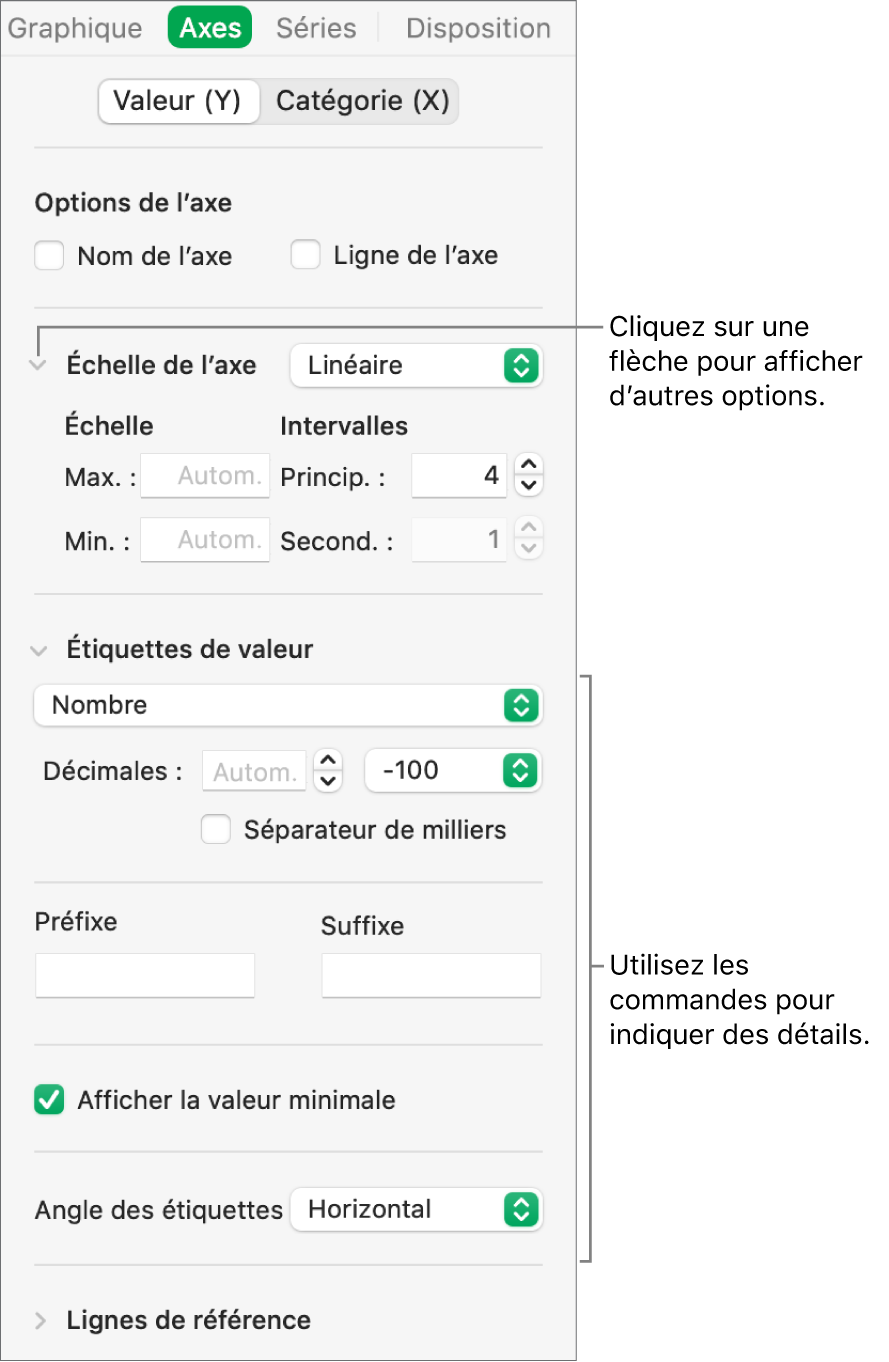Toggle the Séparateur de milliers checkbox
Screen dimensions: 889x1362
point(216,830)
